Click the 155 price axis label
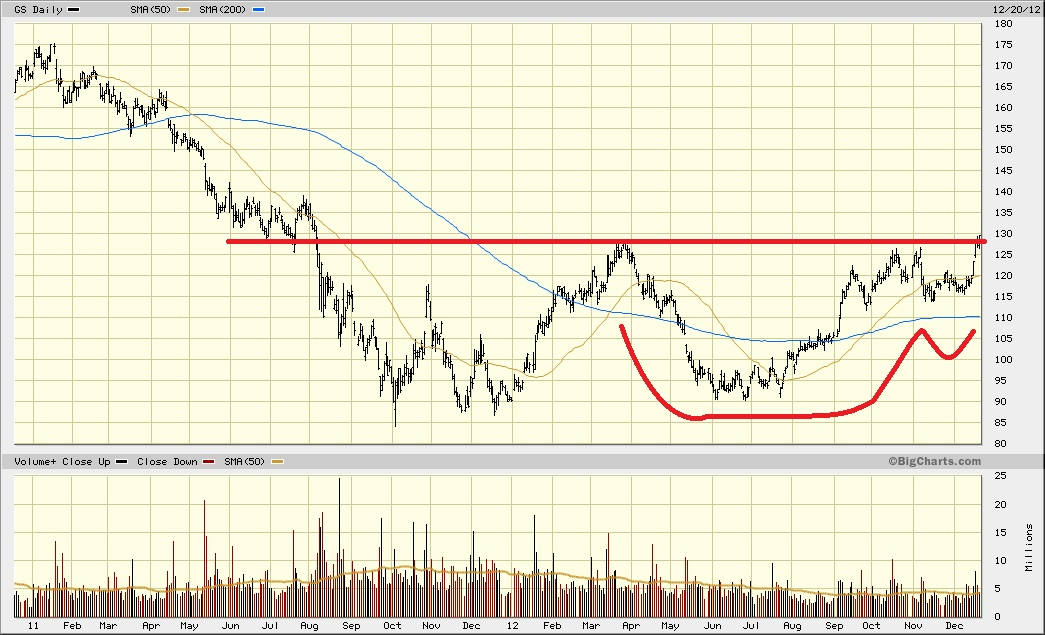The width and height of the screenshot is (1045, 635). pos(1003,129)
